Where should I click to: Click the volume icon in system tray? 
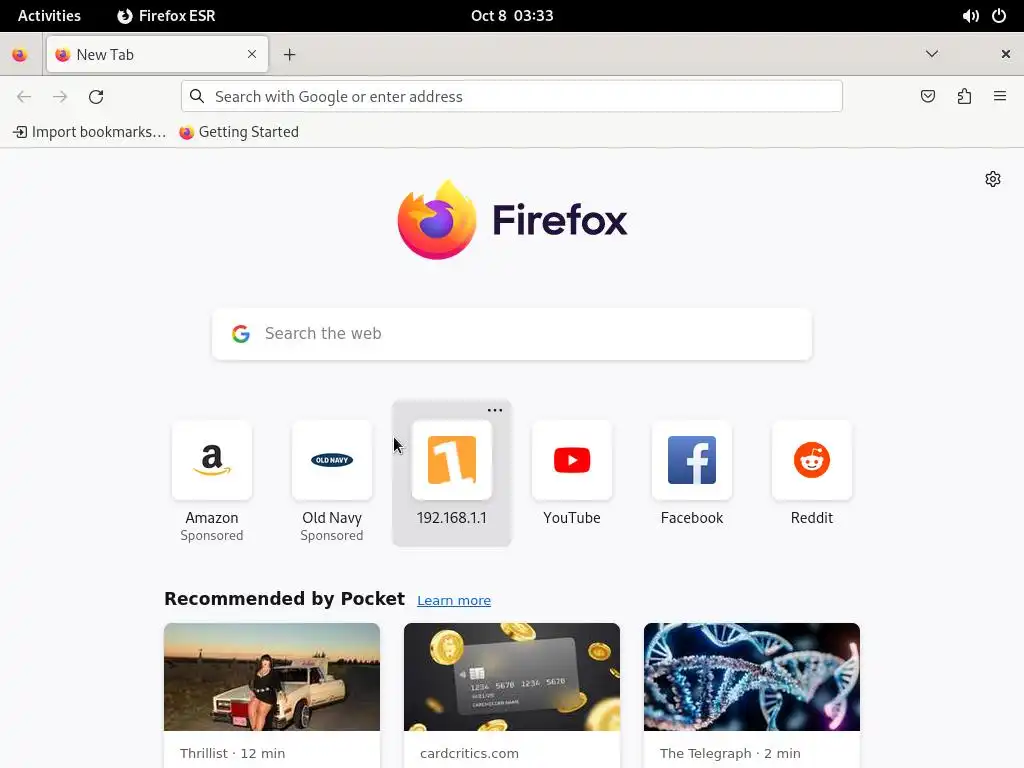click(x=970, y=16)
